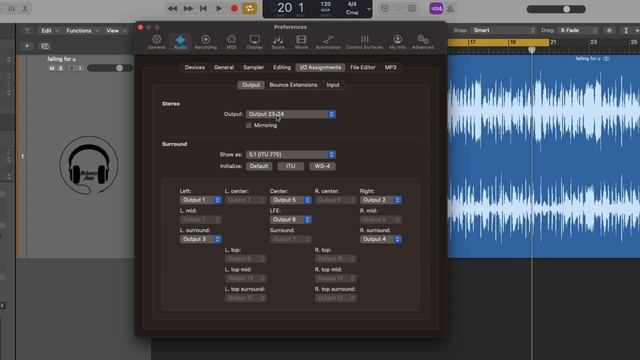This screenshot has height=360, width=640.
Task: Click the yellow cycle range in ruler
Action: click(x=498, y=42)
